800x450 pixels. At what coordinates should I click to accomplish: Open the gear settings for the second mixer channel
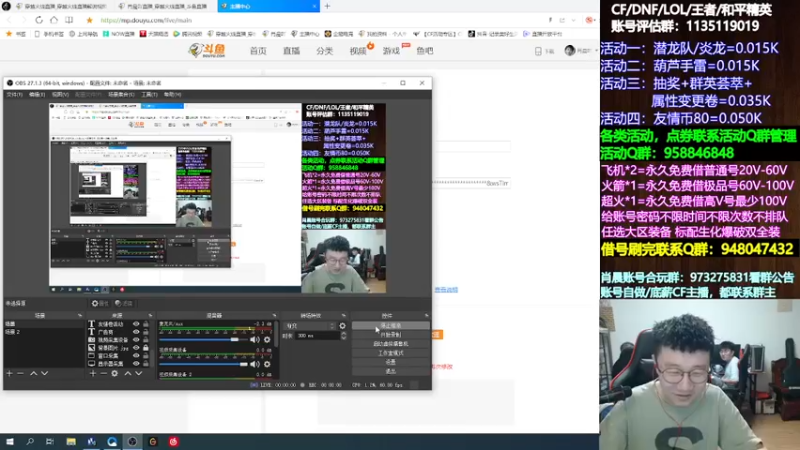pos(267,364)
